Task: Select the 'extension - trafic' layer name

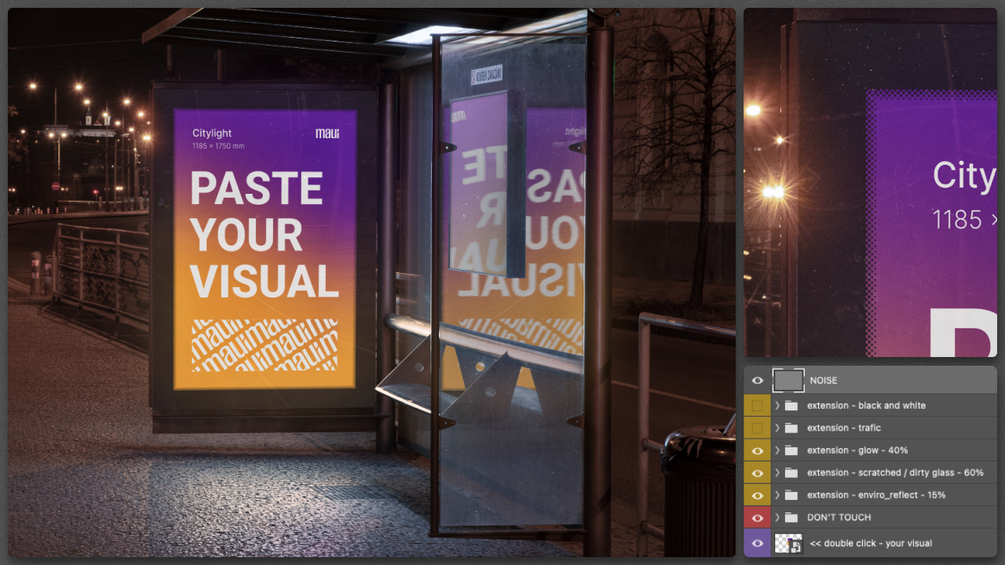Action: [843, 428]
